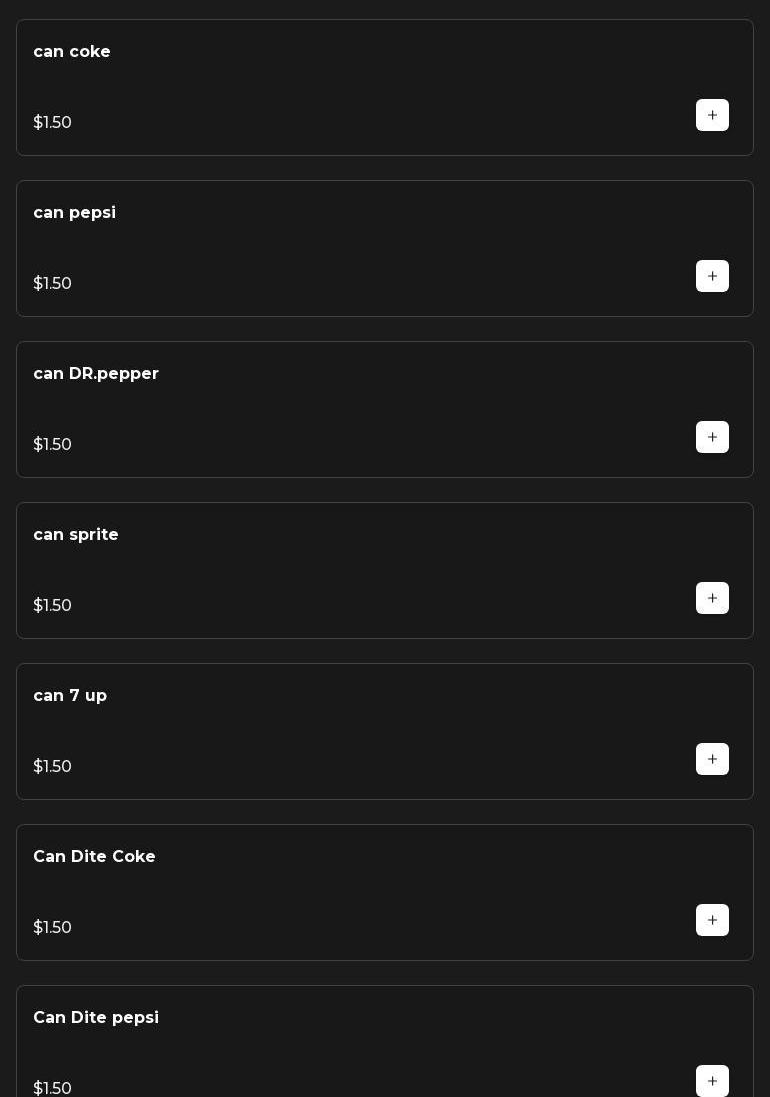Click the can DR.pepper $1.50 price
770x1097 pixels.
pos(52,445)
